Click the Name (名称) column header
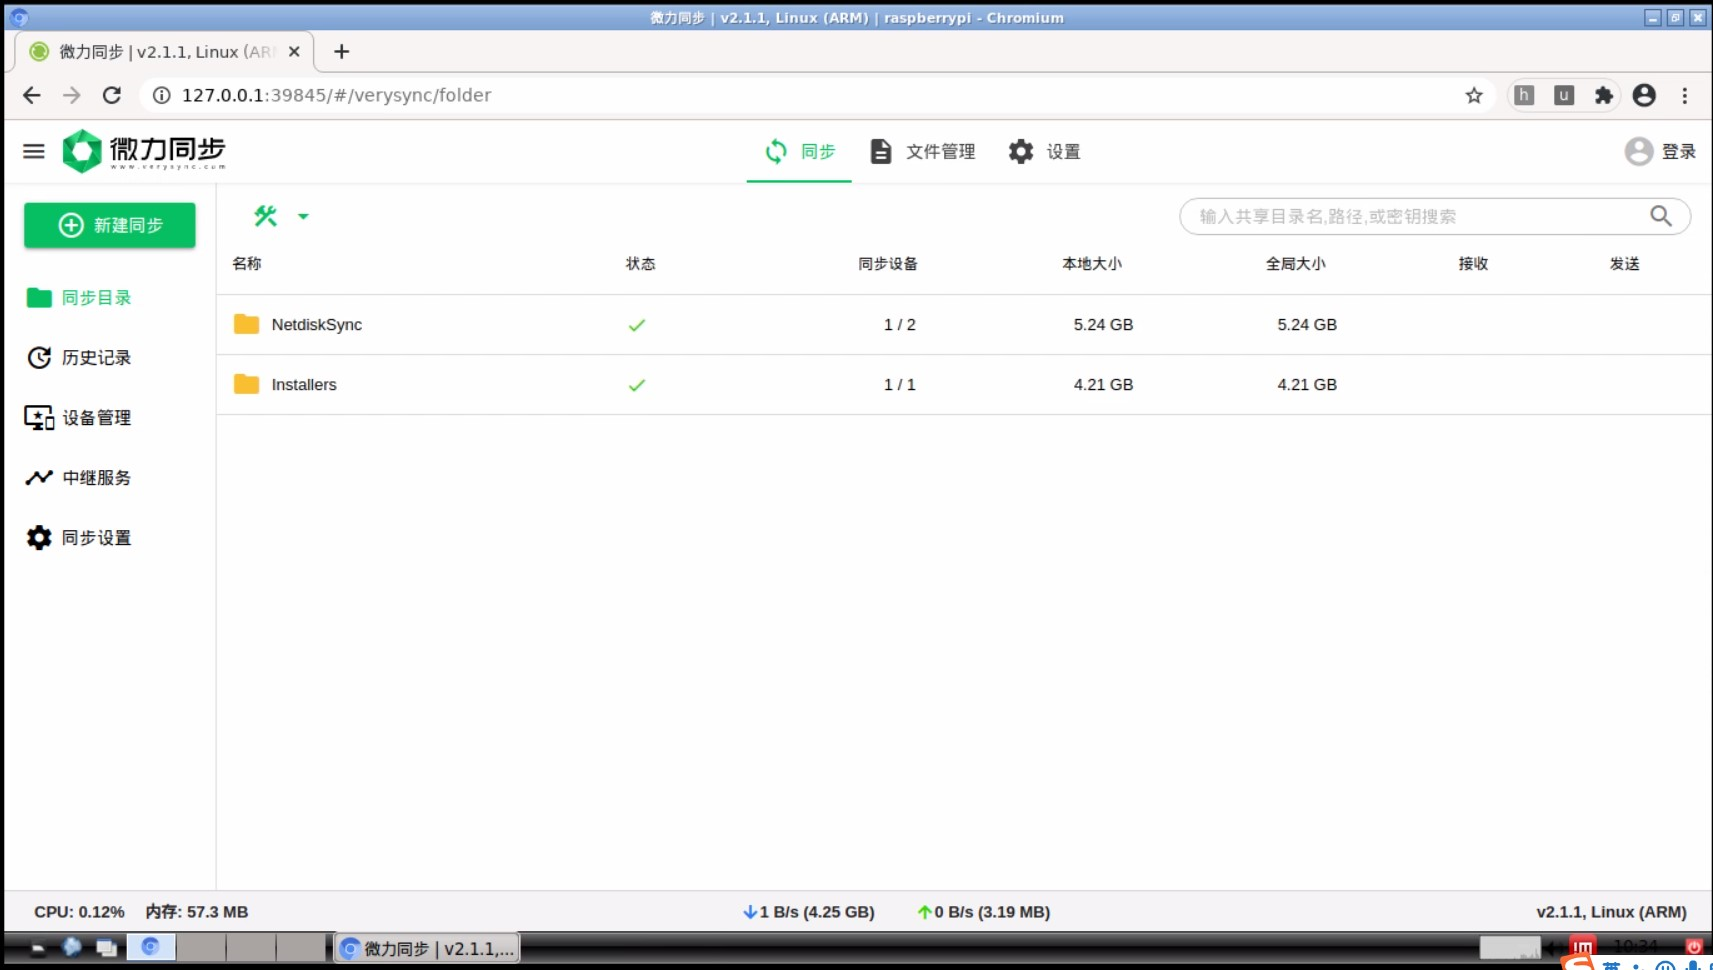Viewport: 1713px width, 970px height. [x=247, y=263]
